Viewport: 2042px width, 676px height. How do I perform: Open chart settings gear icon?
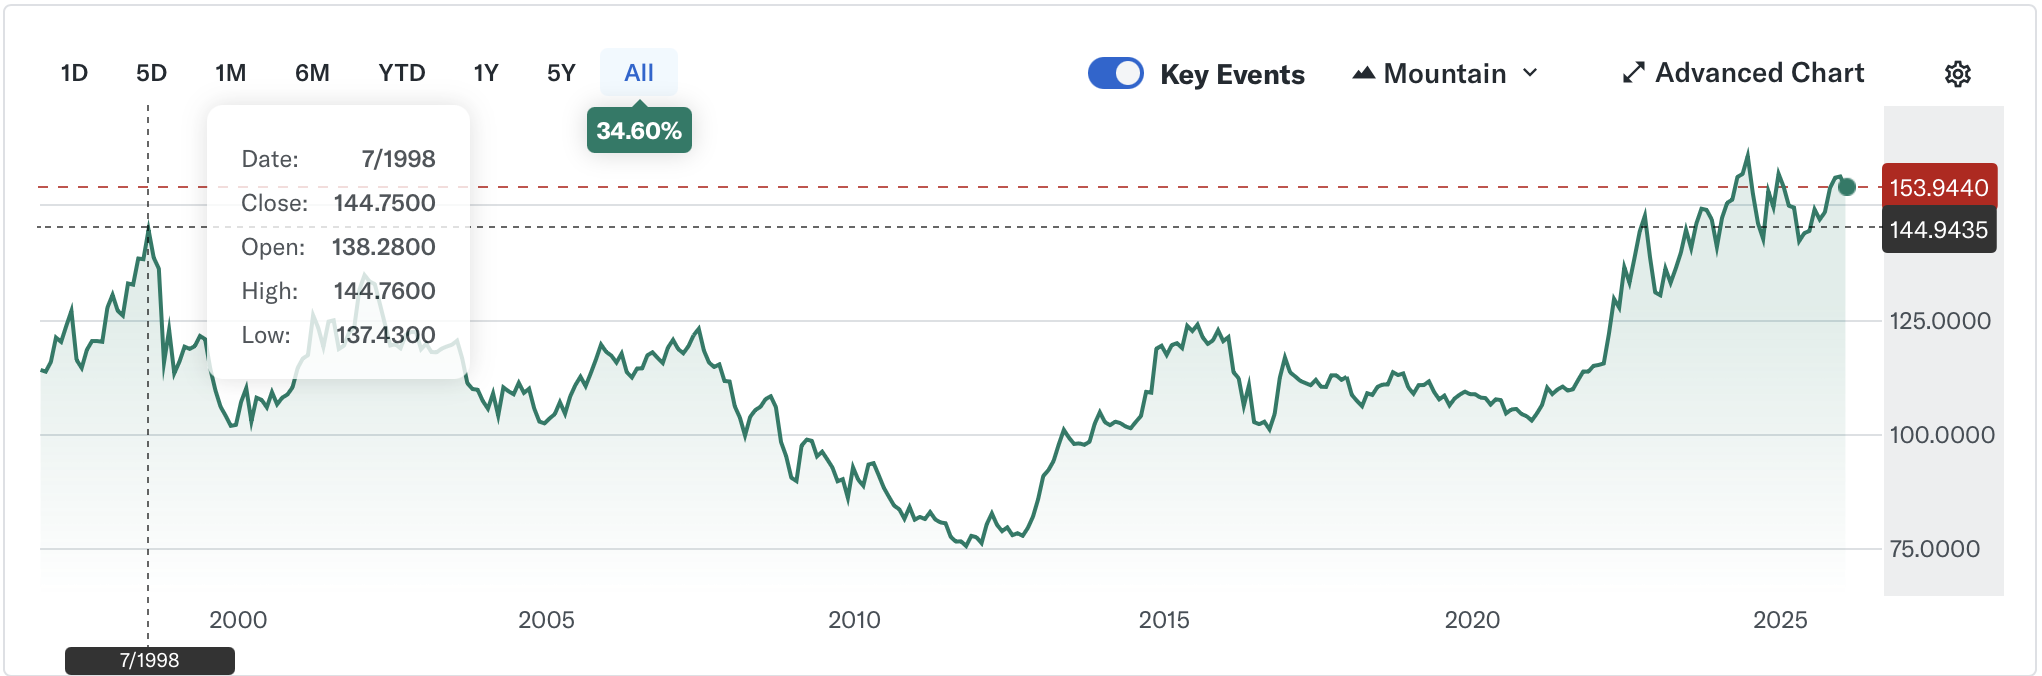(x=1957, y=74)
